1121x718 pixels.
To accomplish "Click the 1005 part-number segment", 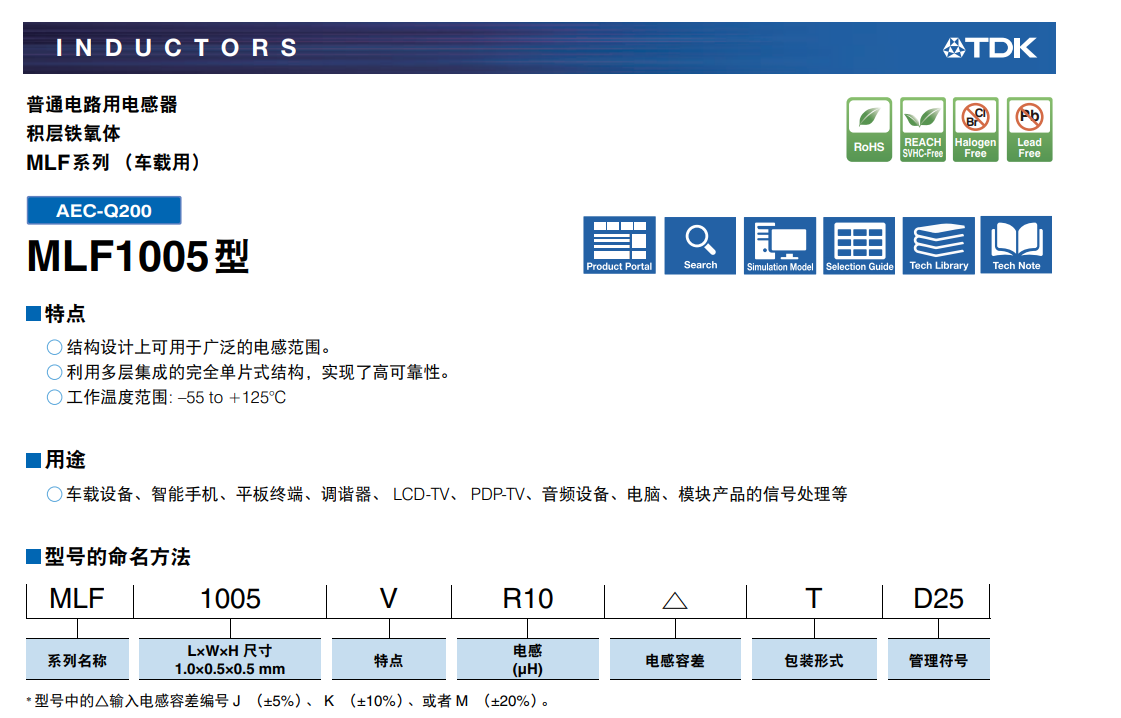I will pyautogui.click(x=230, y=599).
